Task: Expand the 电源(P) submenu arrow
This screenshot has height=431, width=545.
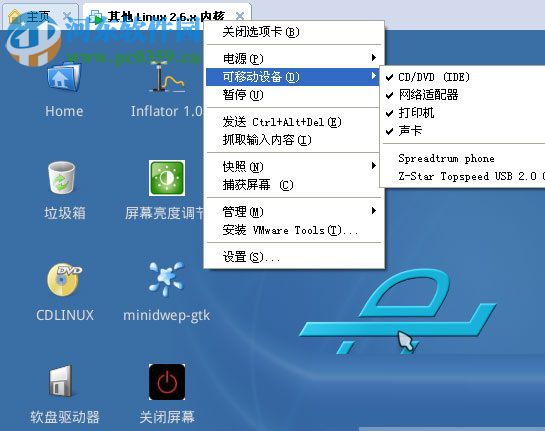Action: coord(374,58)
